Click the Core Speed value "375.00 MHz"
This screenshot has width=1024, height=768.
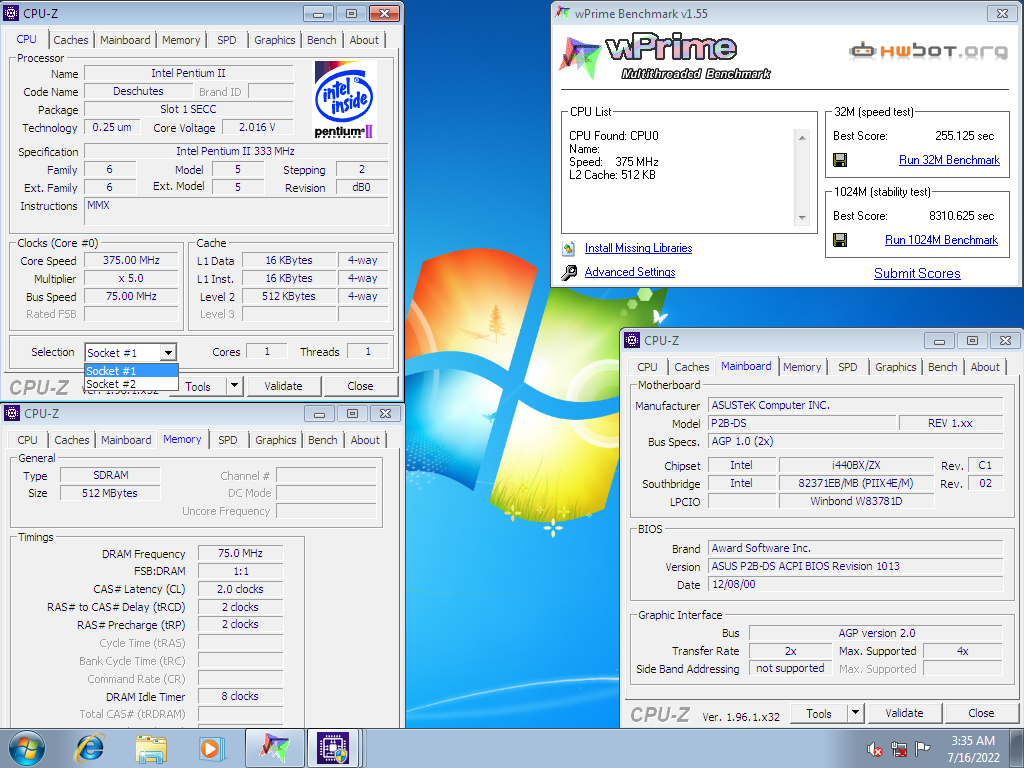(131, 261)
